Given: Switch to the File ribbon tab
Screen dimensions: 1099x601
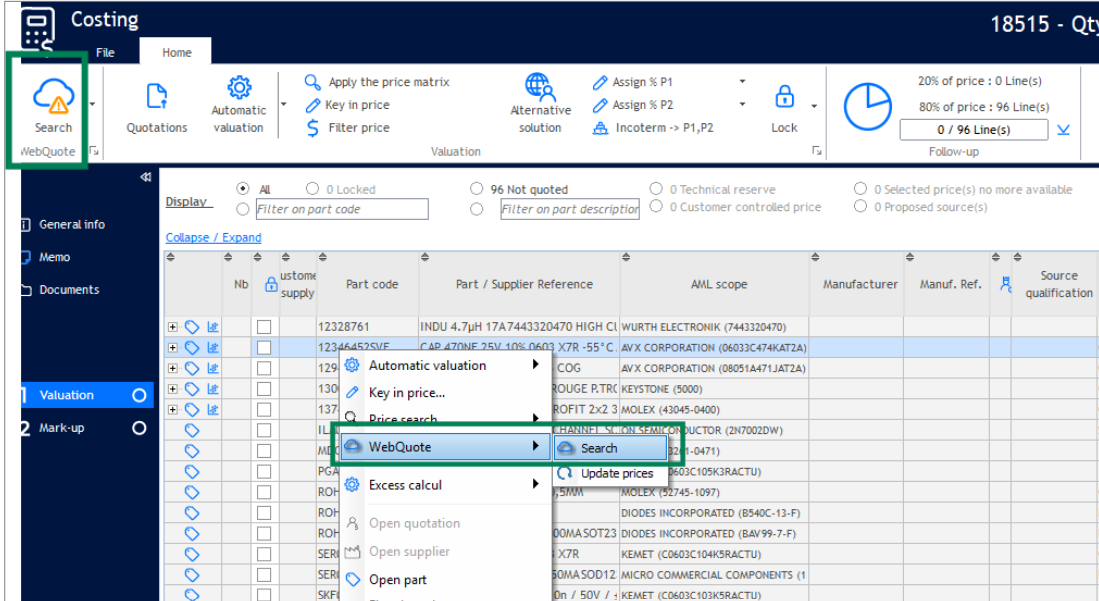Looking at the screenshot, I should click(105, 53).
